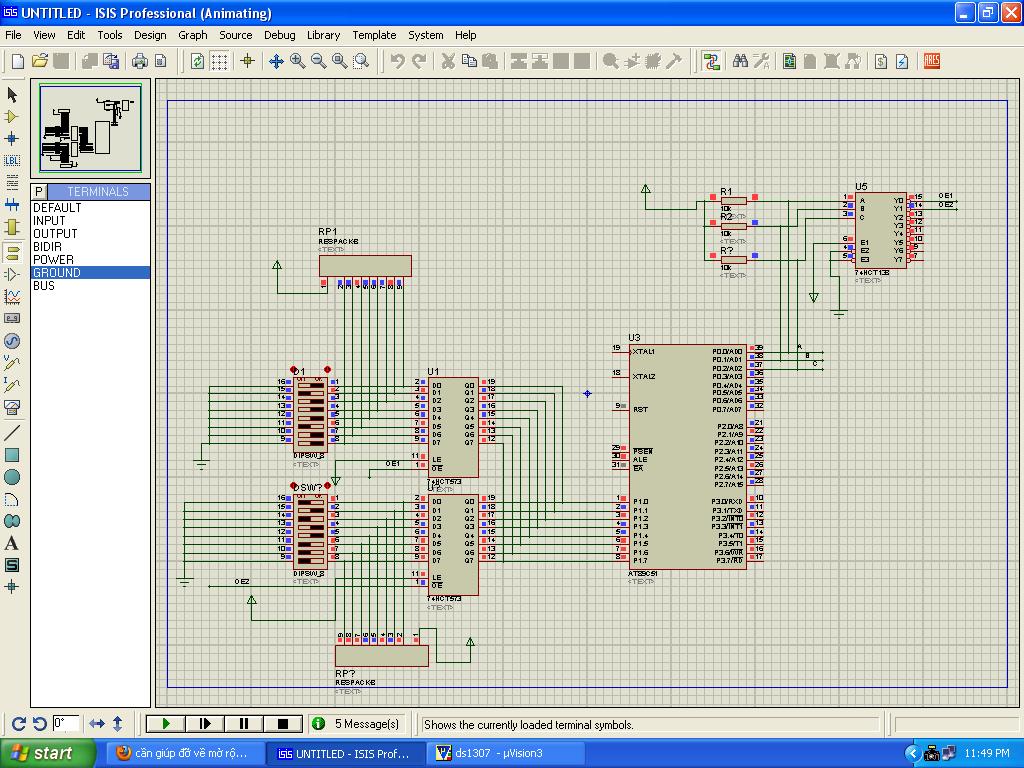
Task: Click the zoom in magnifier icon
Action: [297, 61]
